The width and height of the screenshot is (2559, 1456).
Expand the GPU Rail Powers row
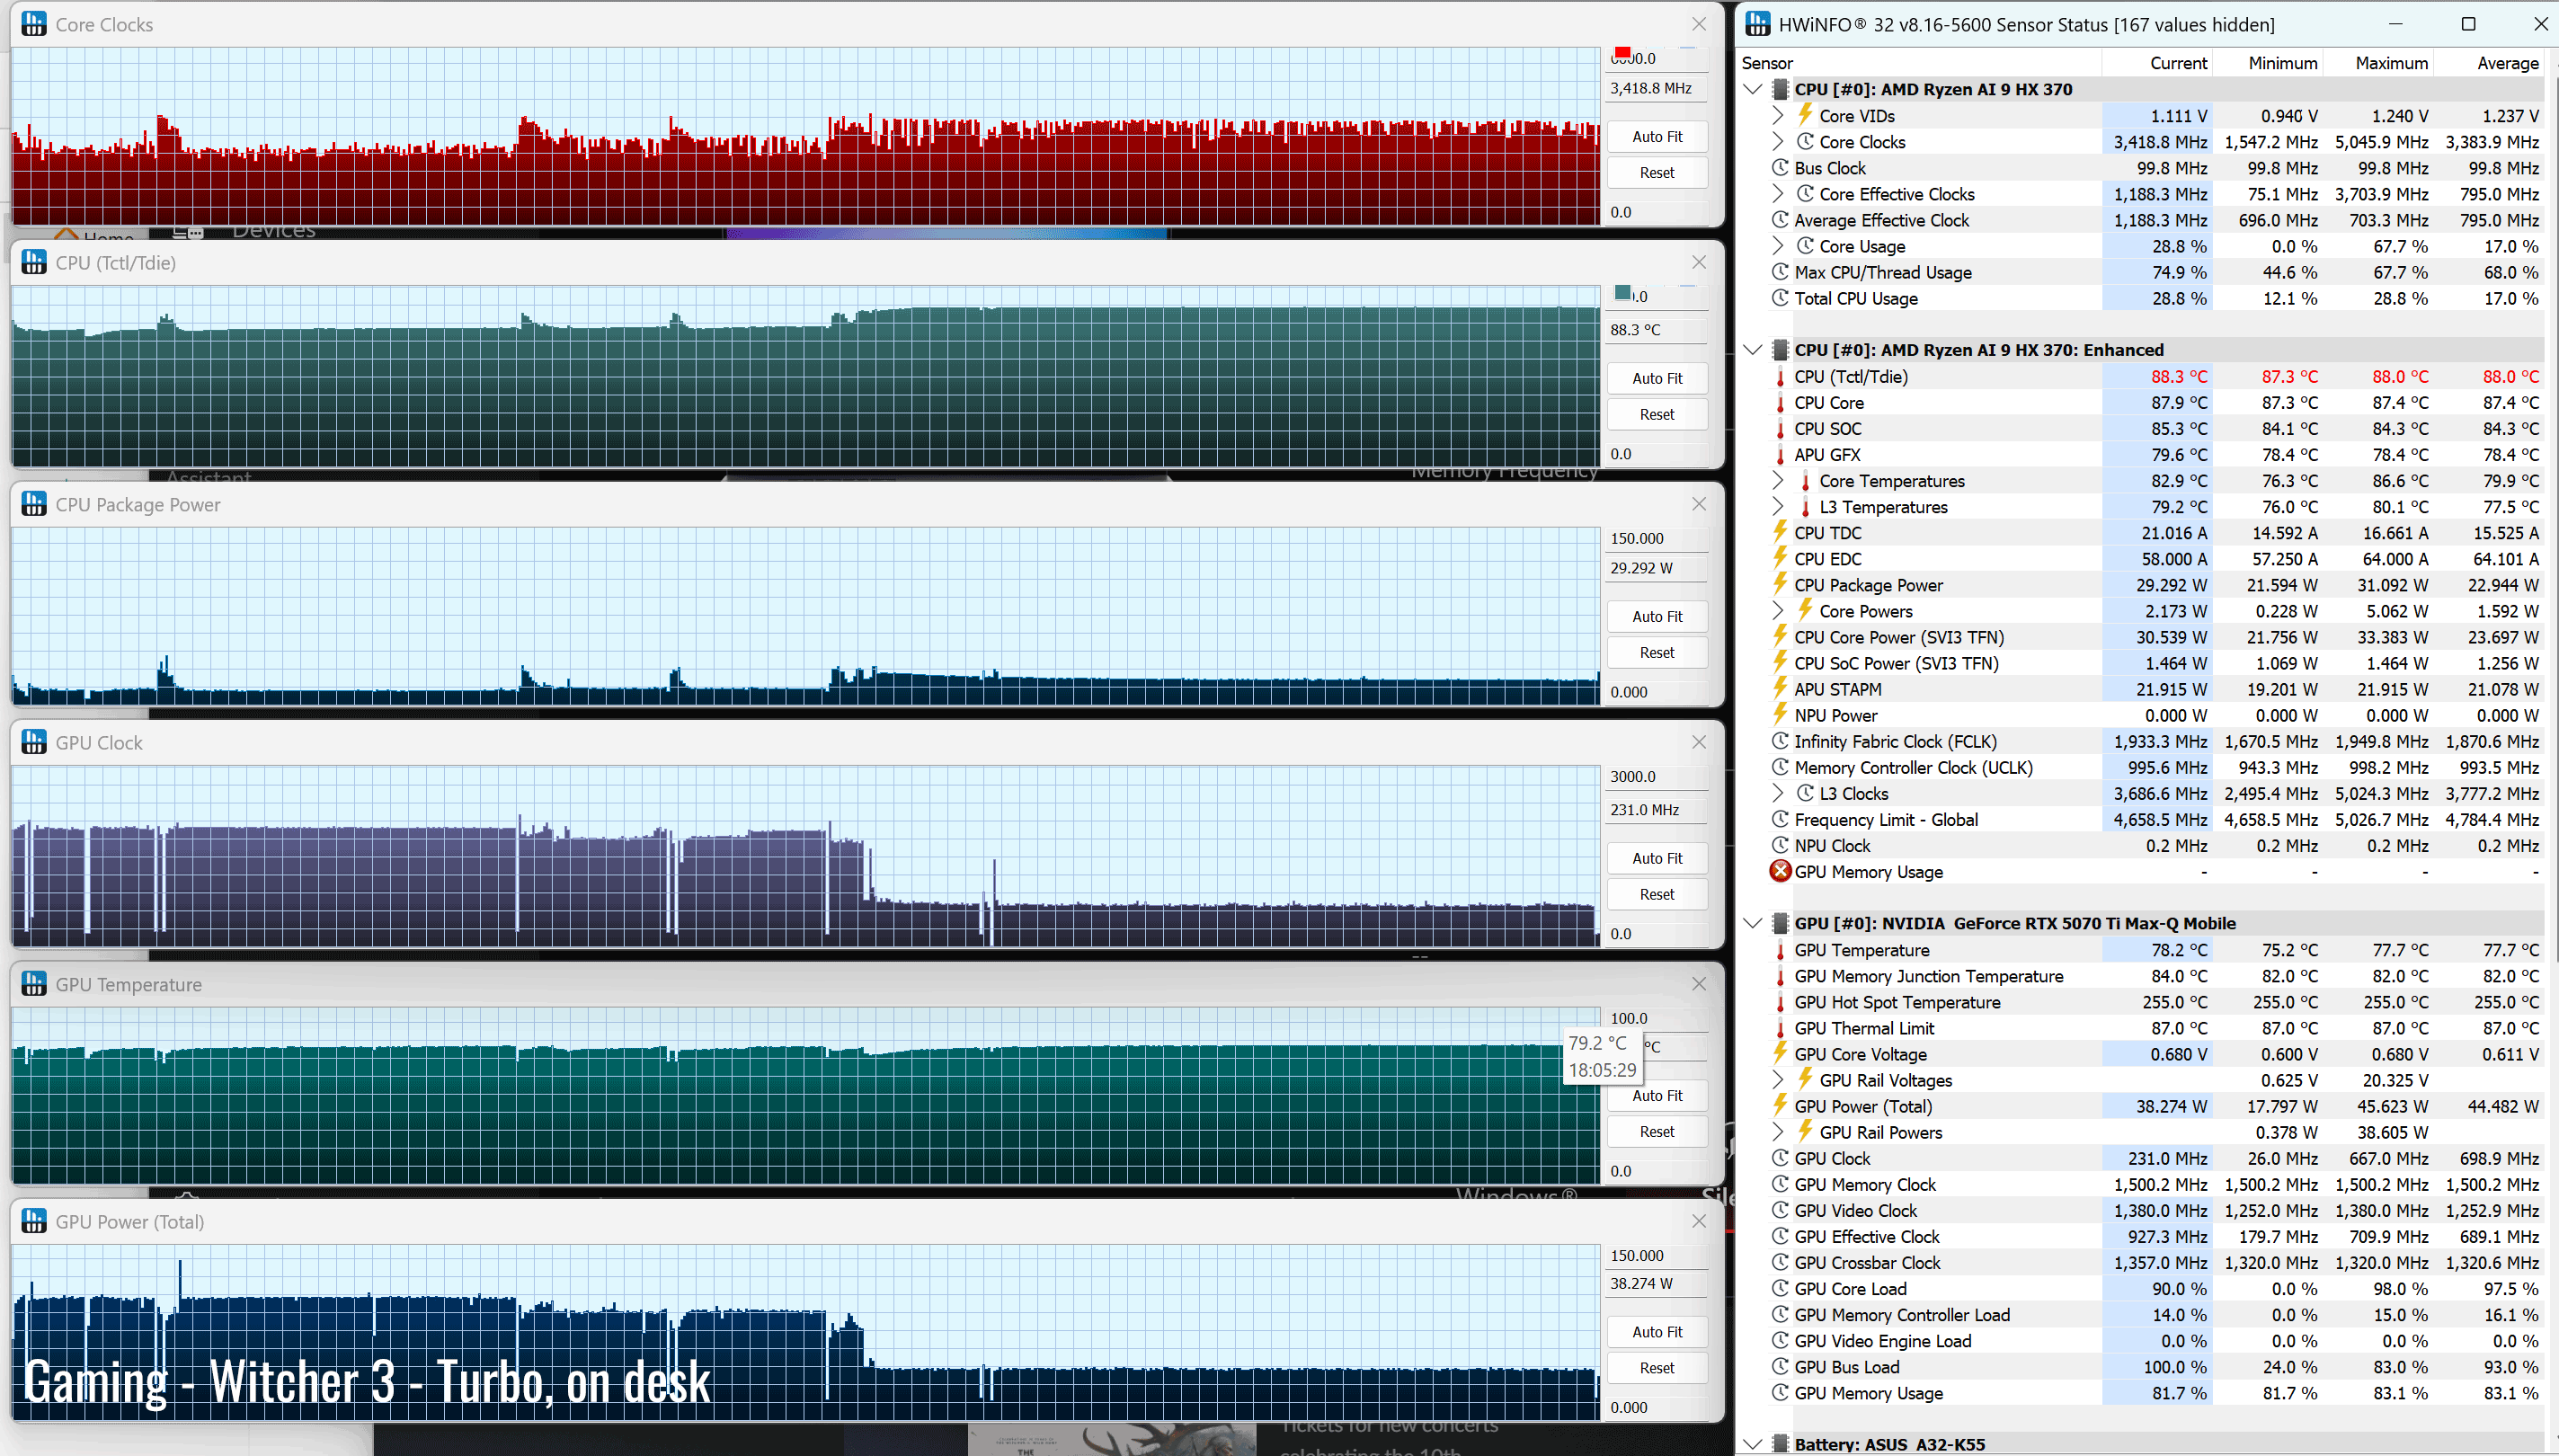click(1778, 1132)
